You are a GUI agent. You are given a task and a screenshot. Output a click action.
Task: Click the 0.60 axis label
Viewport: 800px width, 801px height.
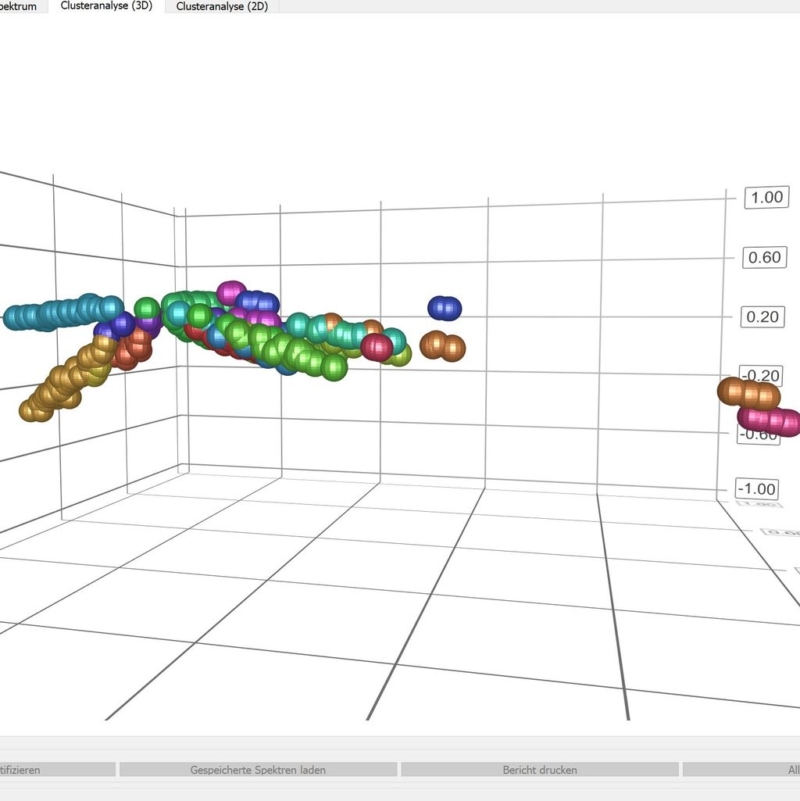pyautogui.click(x=766, y=258)
